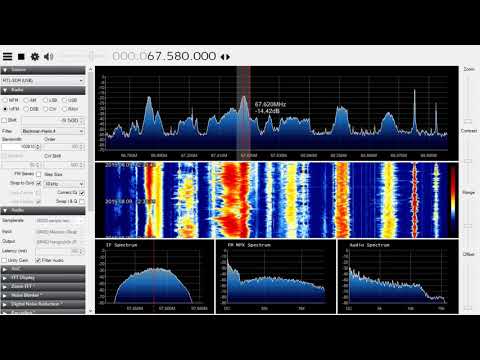The height and width of the screenshot is (360, 480).
Task: Select the RAW demodulation mode
Action: [70, 109]
